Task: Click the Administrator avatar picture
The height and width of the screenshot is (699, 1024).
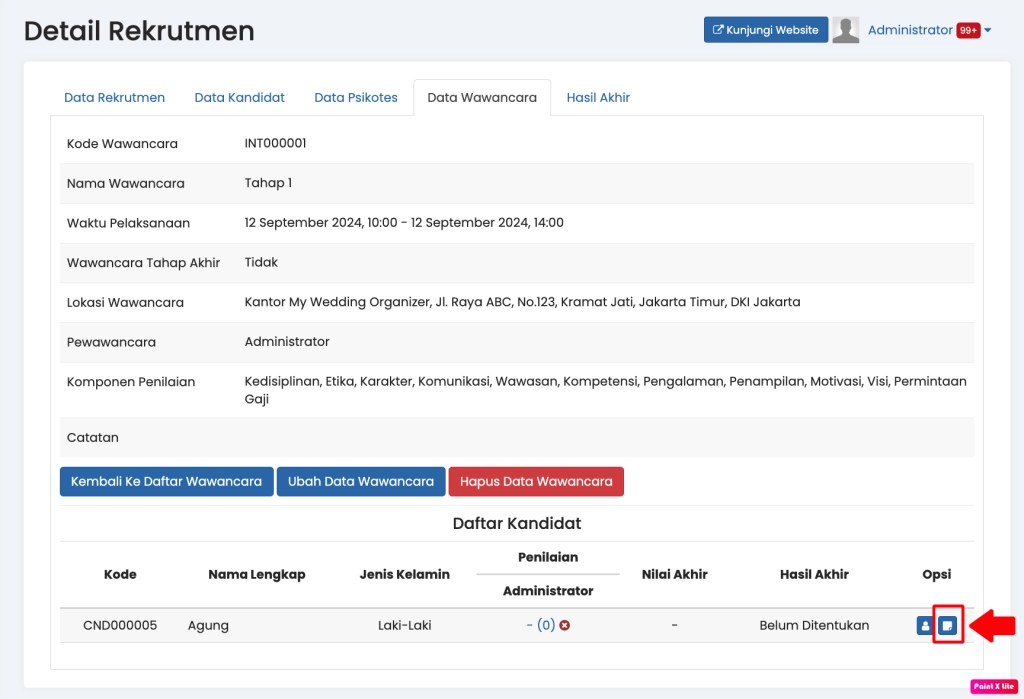Action: 846,30
